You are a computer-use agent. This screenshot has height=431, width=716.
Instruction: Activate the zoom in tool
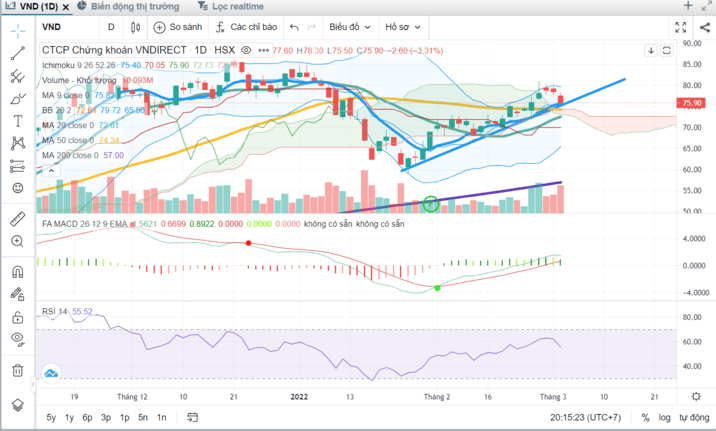click(x=17, y=241)
